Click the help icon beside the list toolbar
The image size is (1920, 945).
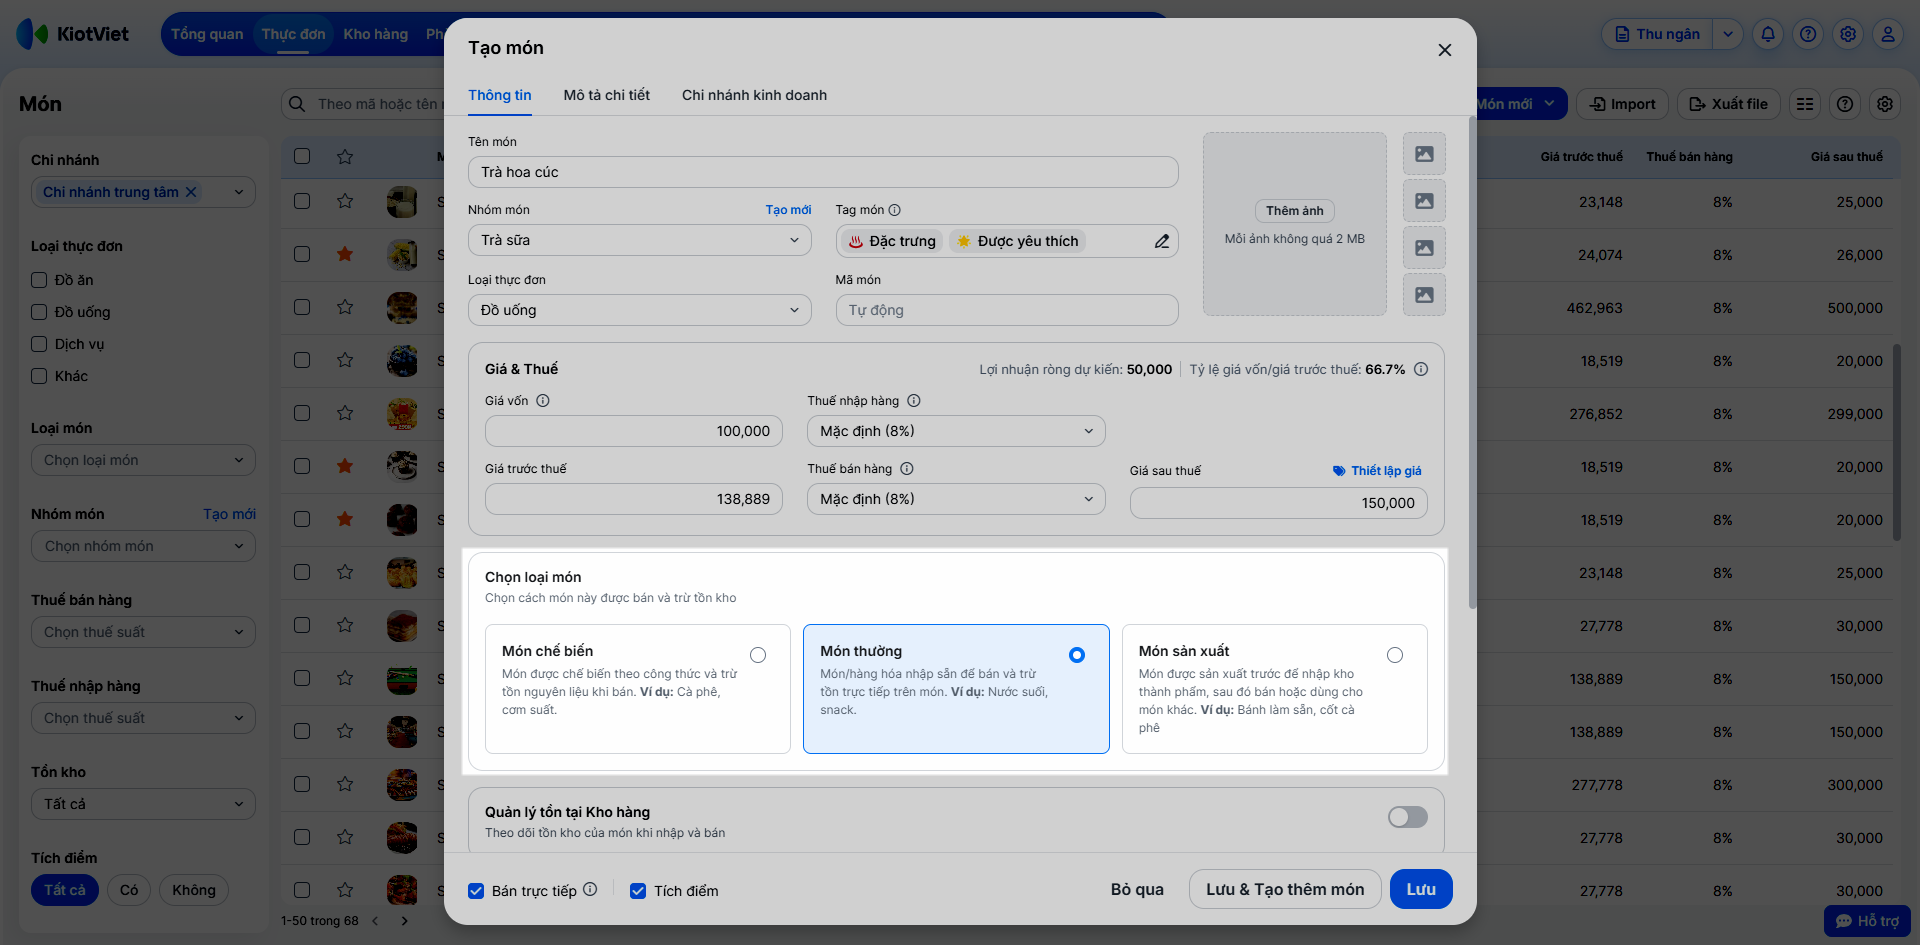click(1845, 104)
